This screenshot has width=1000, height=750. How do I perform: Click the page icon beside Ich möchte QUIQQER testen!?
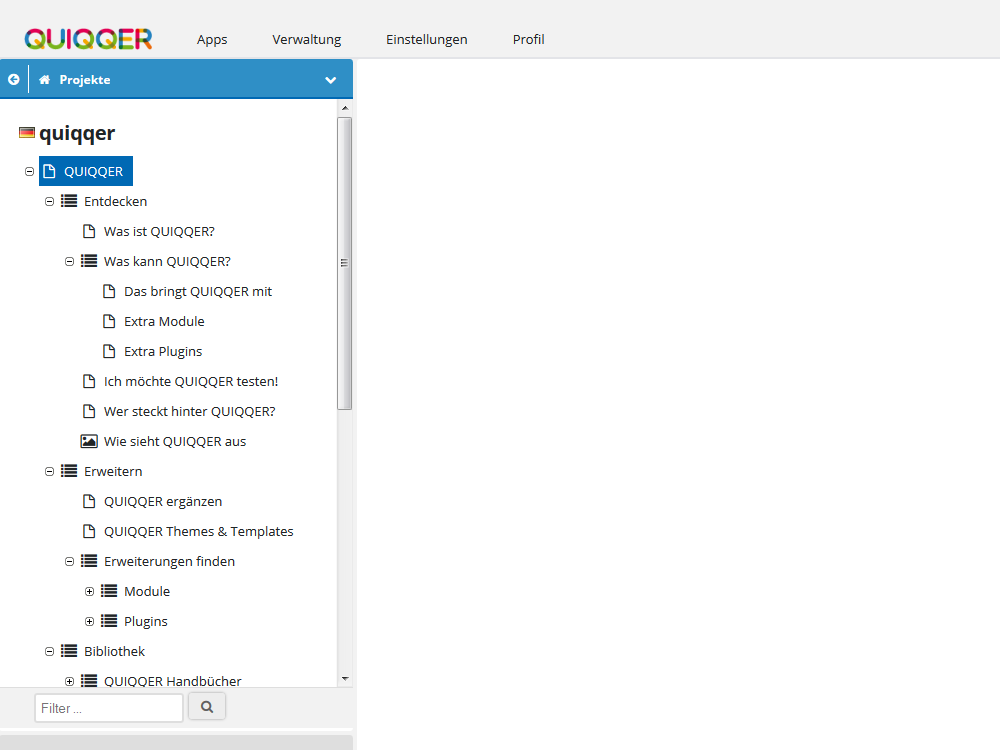[89, 381]
